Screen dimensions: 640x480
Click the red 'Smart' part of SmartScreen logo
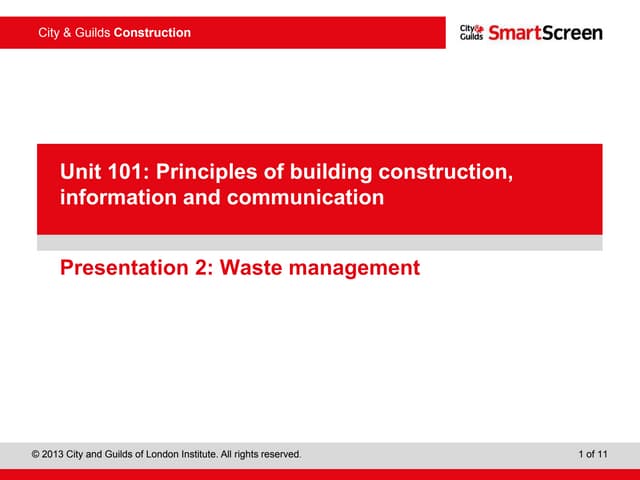514,33
